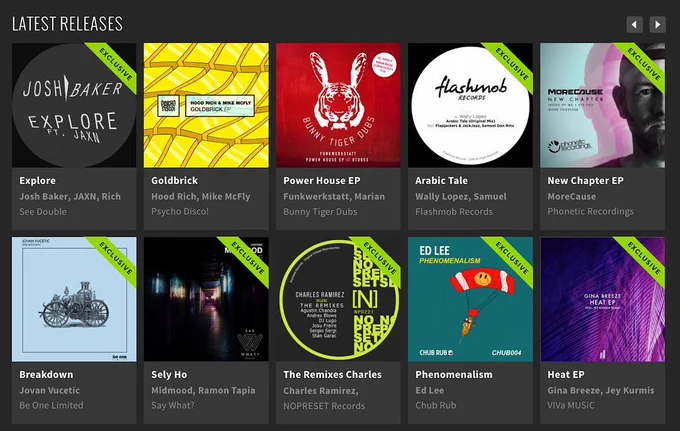The width and height of the screenshot is (680, 431).
Task: Go to previous latest releases page
Action: (634, 25)
